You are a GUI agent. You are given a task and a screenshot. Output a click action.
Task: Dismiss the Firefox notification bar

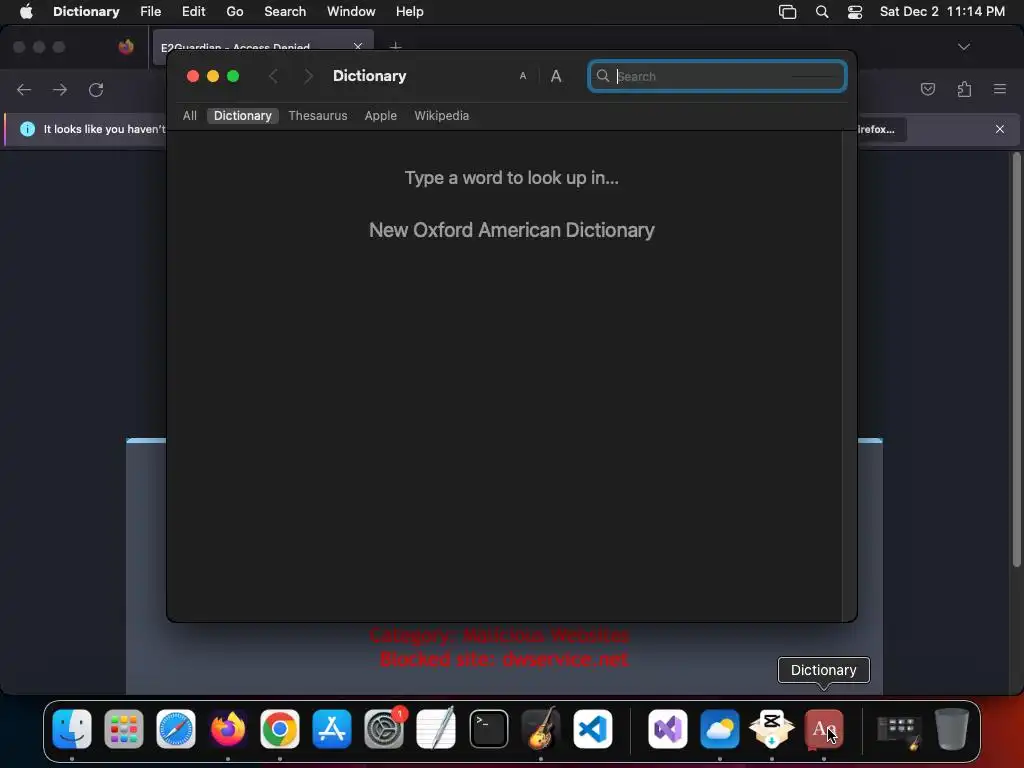point(1000,129)
